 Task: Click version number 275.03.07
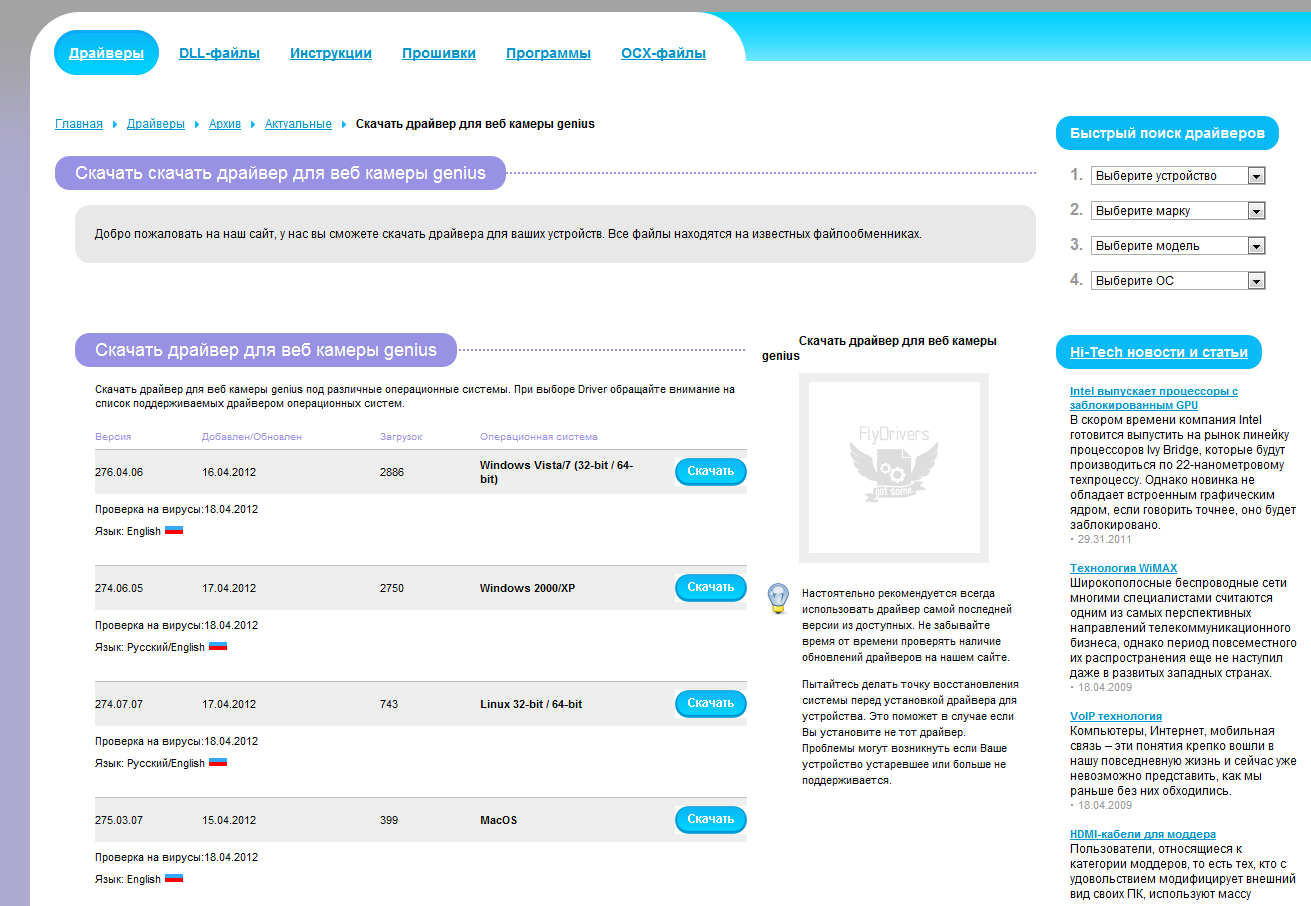pyautogui.click(x=119, y=820)
